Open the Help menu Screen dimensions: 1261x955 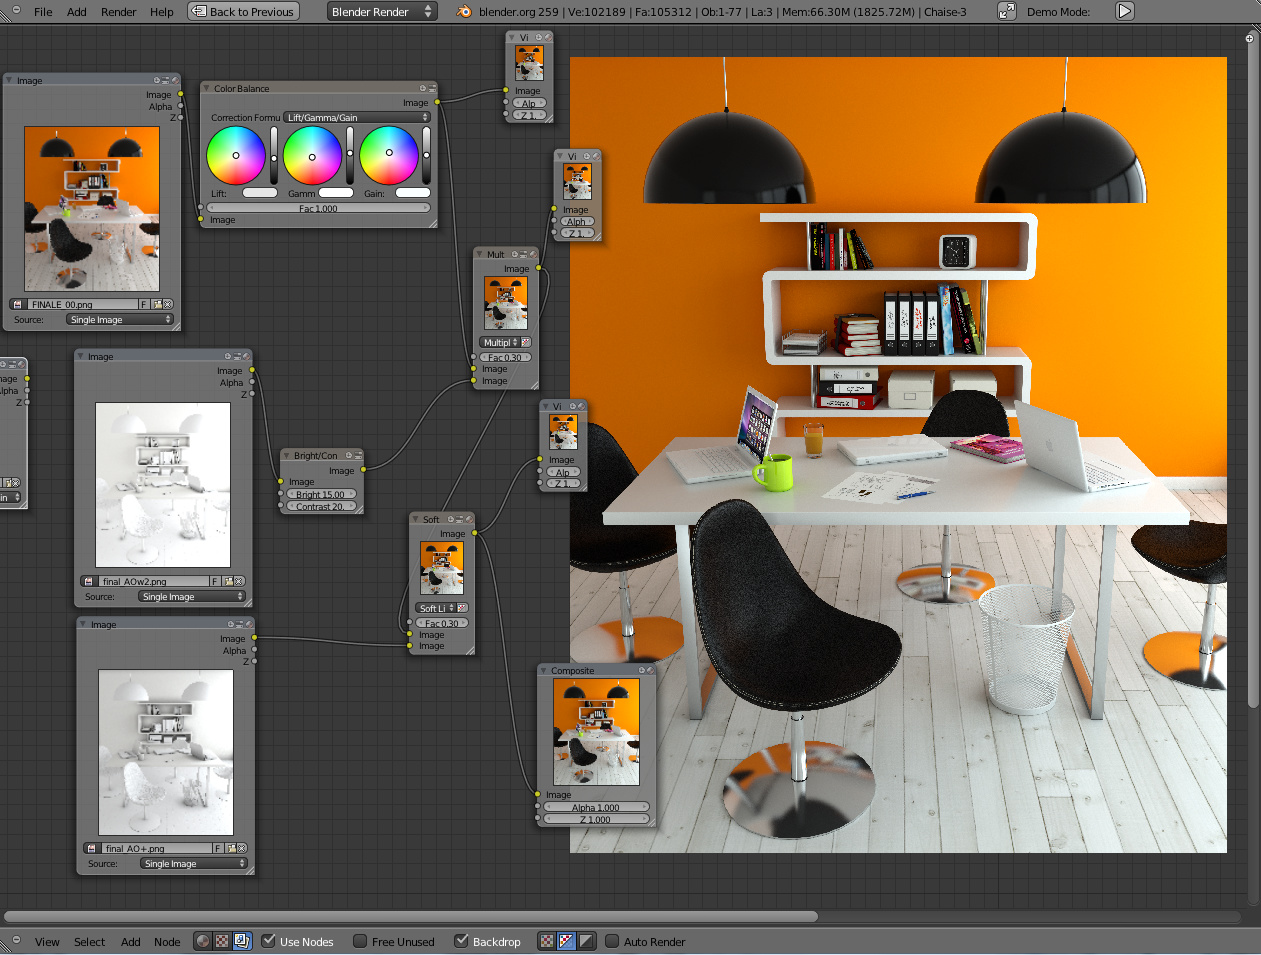pyautogui.click(x=162, y=12)
